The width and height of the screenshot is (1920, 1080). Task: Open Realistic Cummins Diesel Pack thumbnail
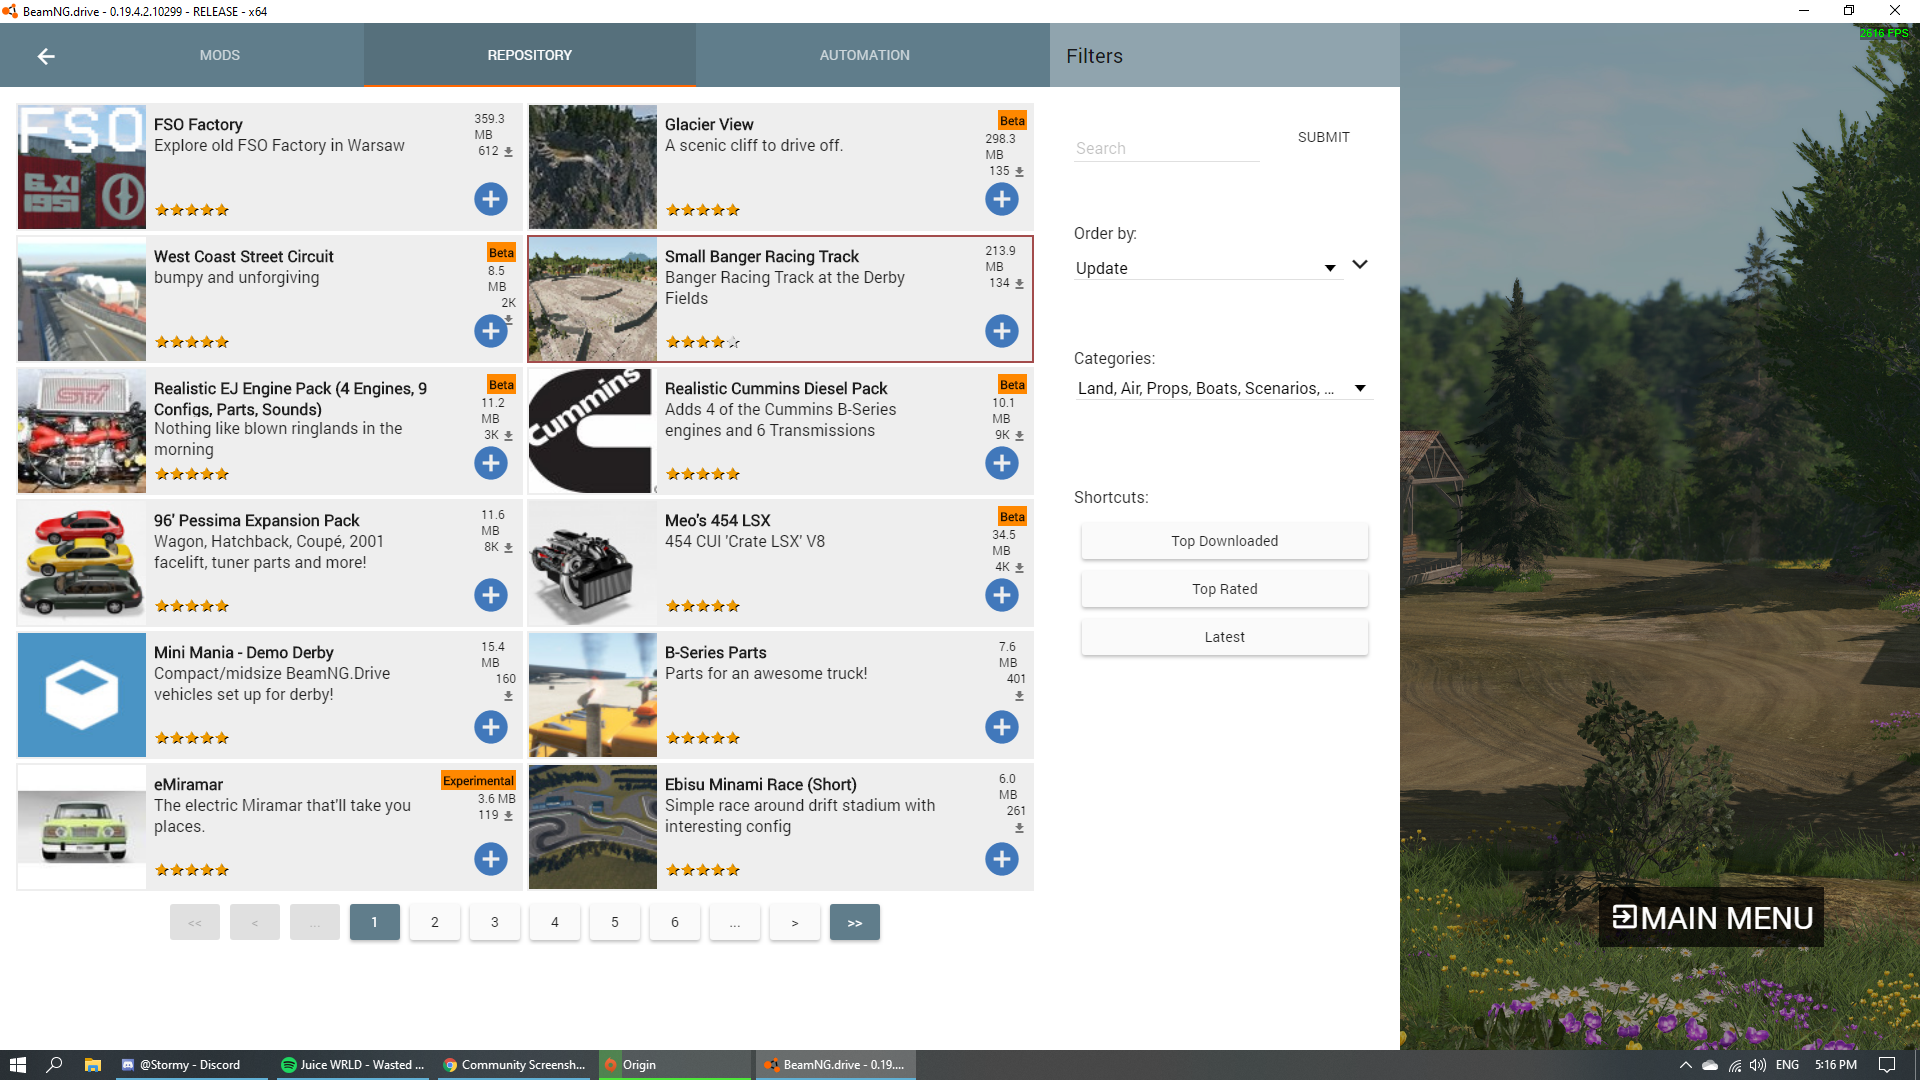click(593, 431)
